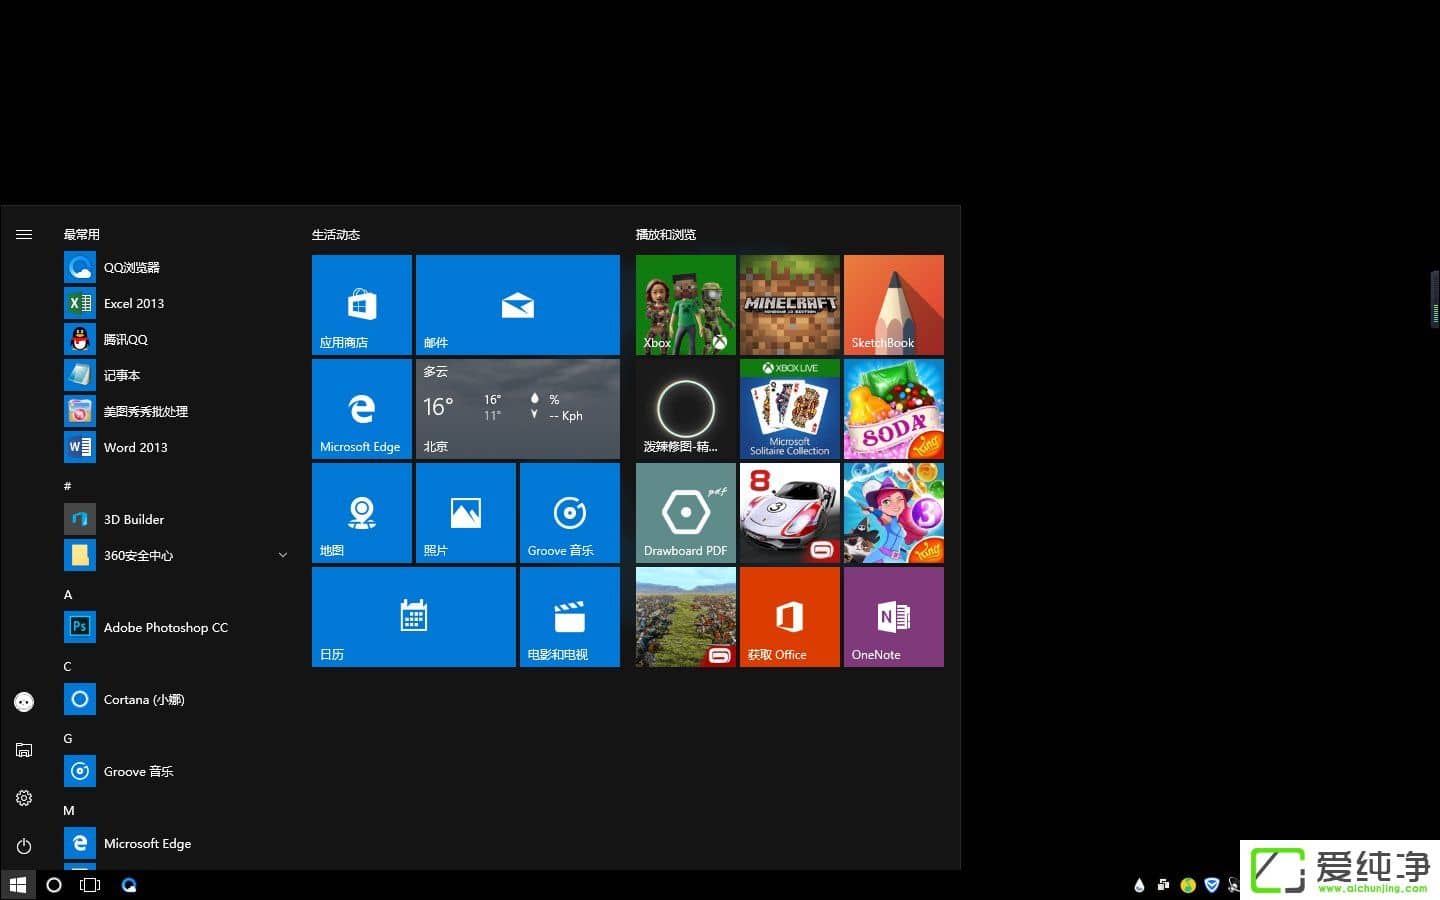1440x900 pixels.
Task: Open File Explorer from the Start sidebar
Action: click(x=23, y=750)
